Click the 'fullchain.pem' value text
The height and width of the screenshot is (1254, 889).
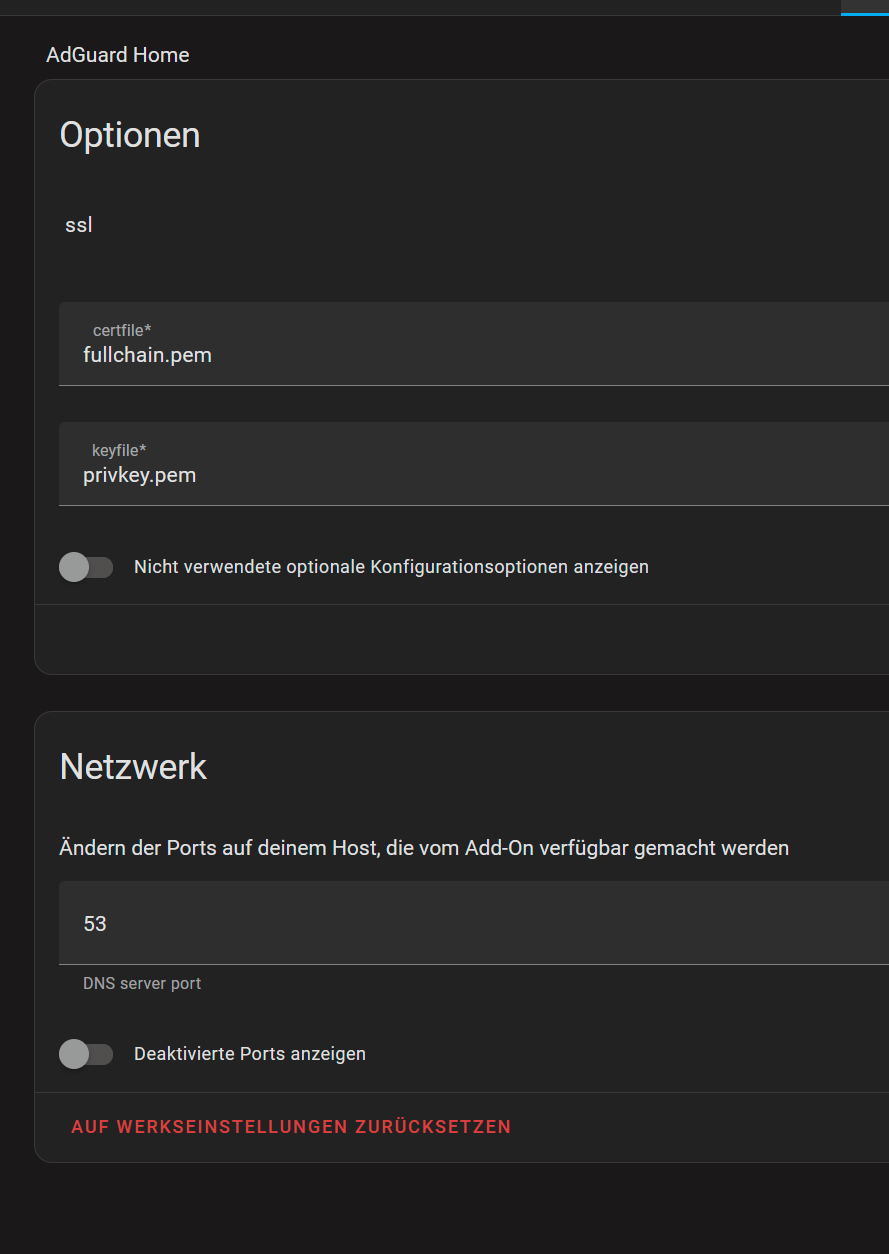coord(147,355)
